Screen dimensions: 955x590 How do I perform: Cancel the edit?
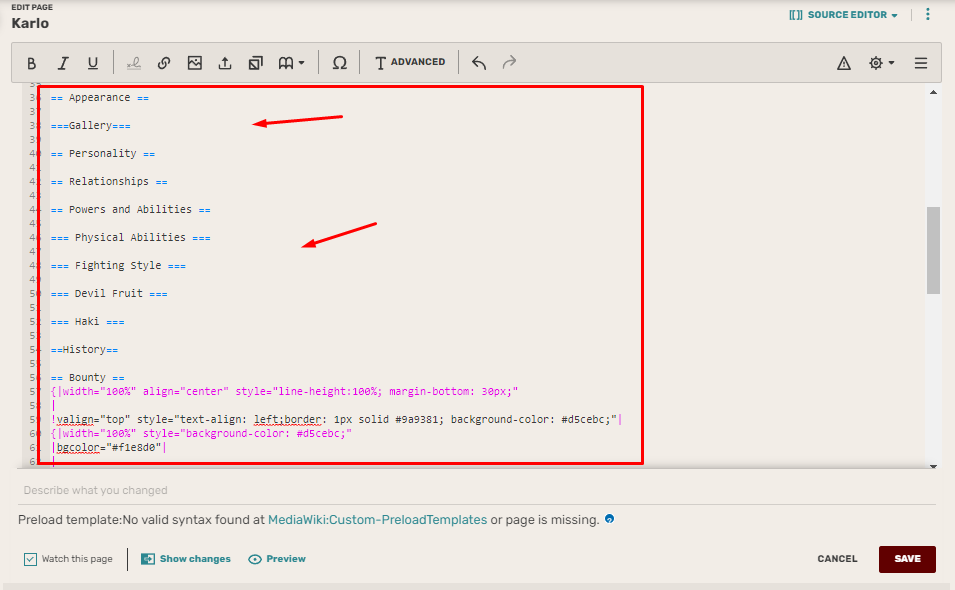[837, 559]
